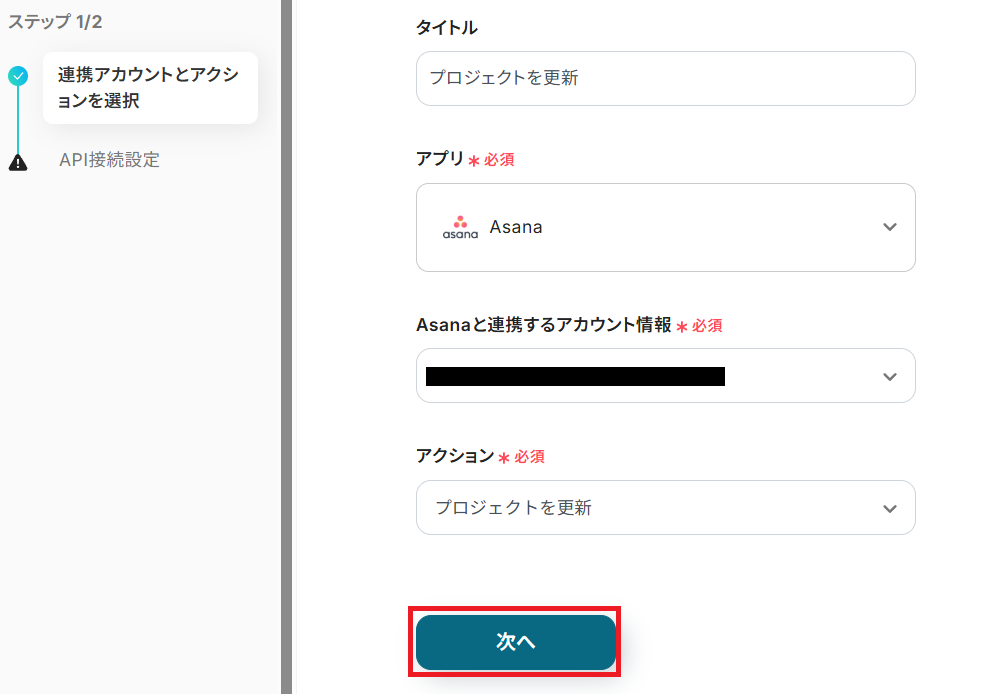Click the Asana logo in the app field
This screenshot has height=694, width=1007.
tap(460, 227)
